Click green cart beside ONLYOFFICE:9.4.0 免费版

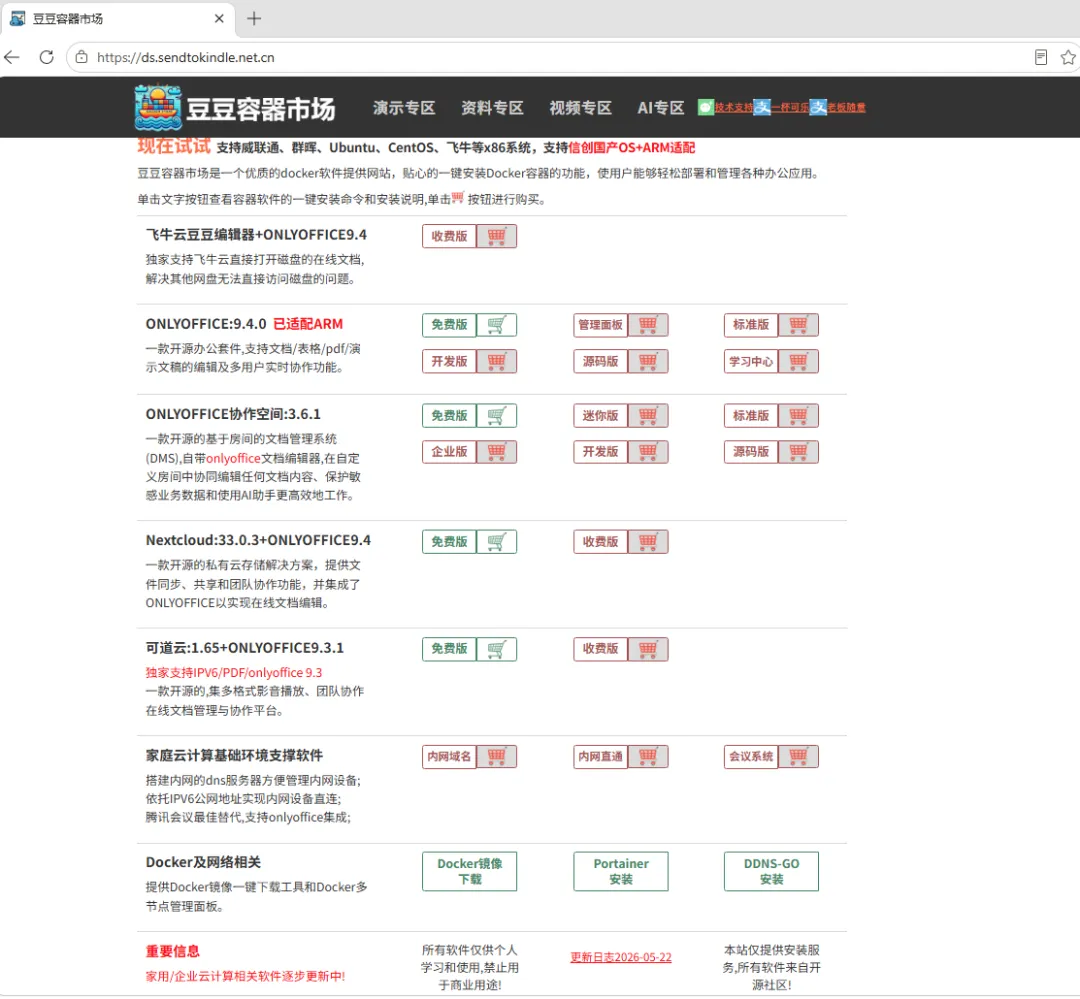pos(497,325)
